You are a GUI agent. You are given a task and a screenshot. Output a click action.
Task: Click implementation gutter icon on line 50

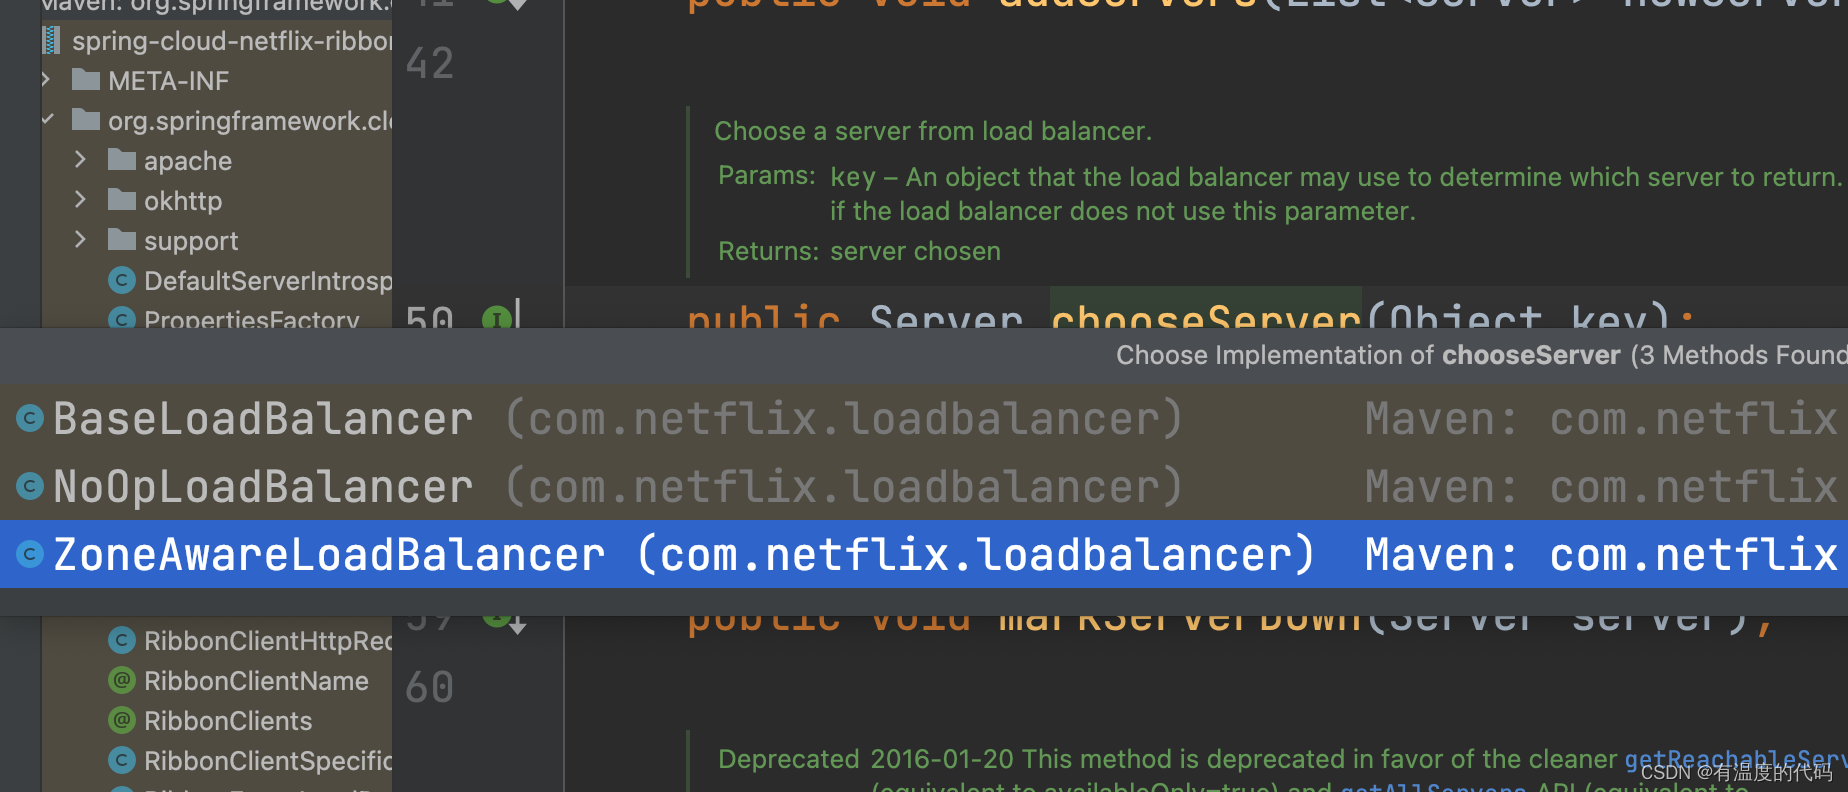coord(497,318)
